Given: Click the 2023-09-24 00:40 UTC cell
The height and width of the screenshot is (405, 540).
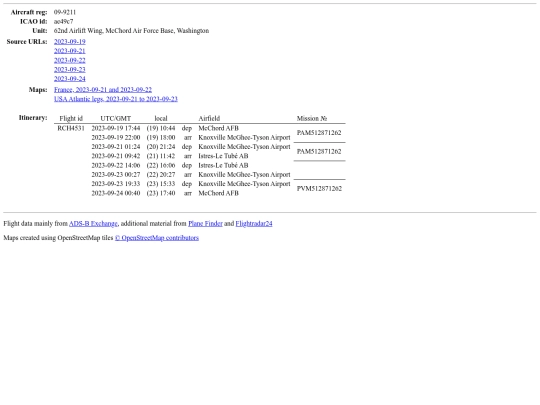Looking at the screenshot, I should pyautogui.click(x=116, y=193).
